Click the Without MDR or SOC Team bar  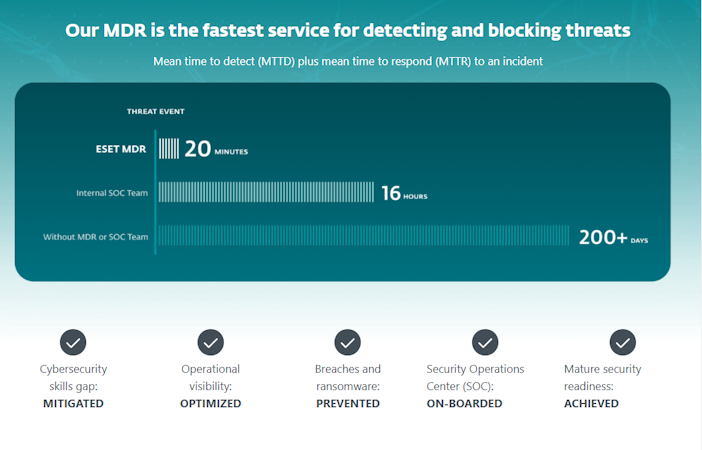(x=365, y=236)
